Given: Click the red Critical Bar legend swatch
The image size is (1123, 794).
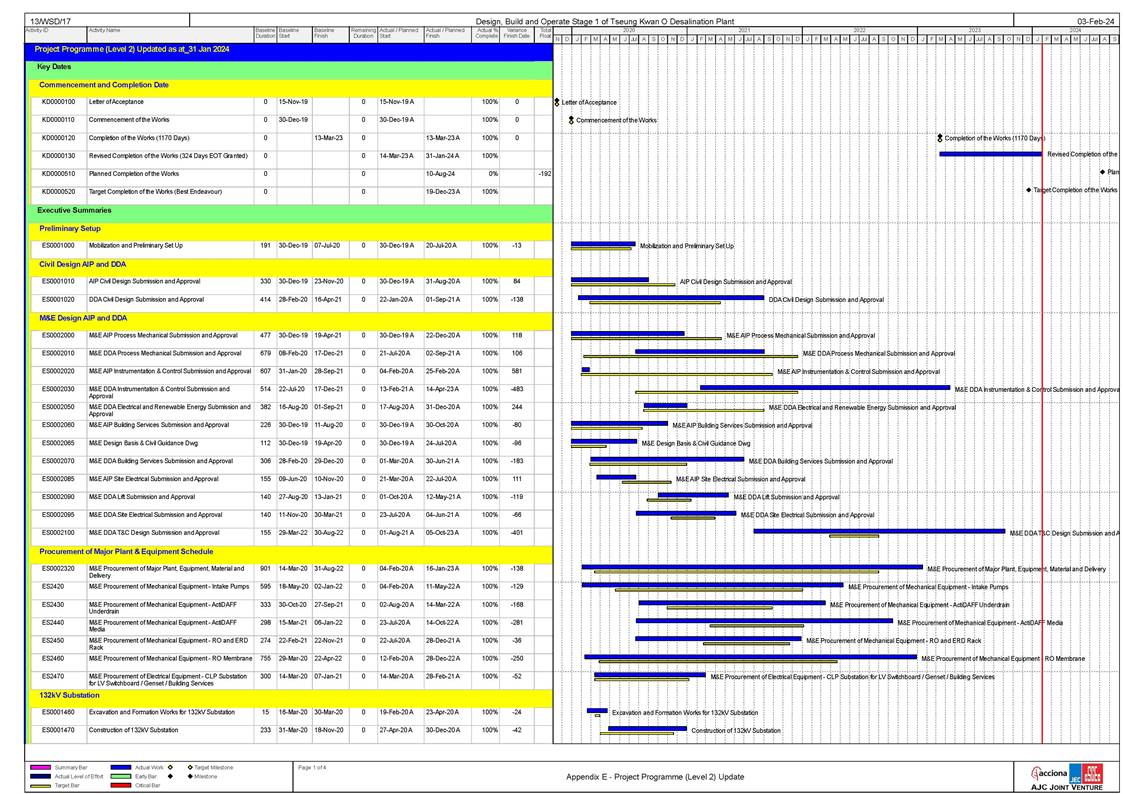Looking at the screenshot, I should 149,785.
